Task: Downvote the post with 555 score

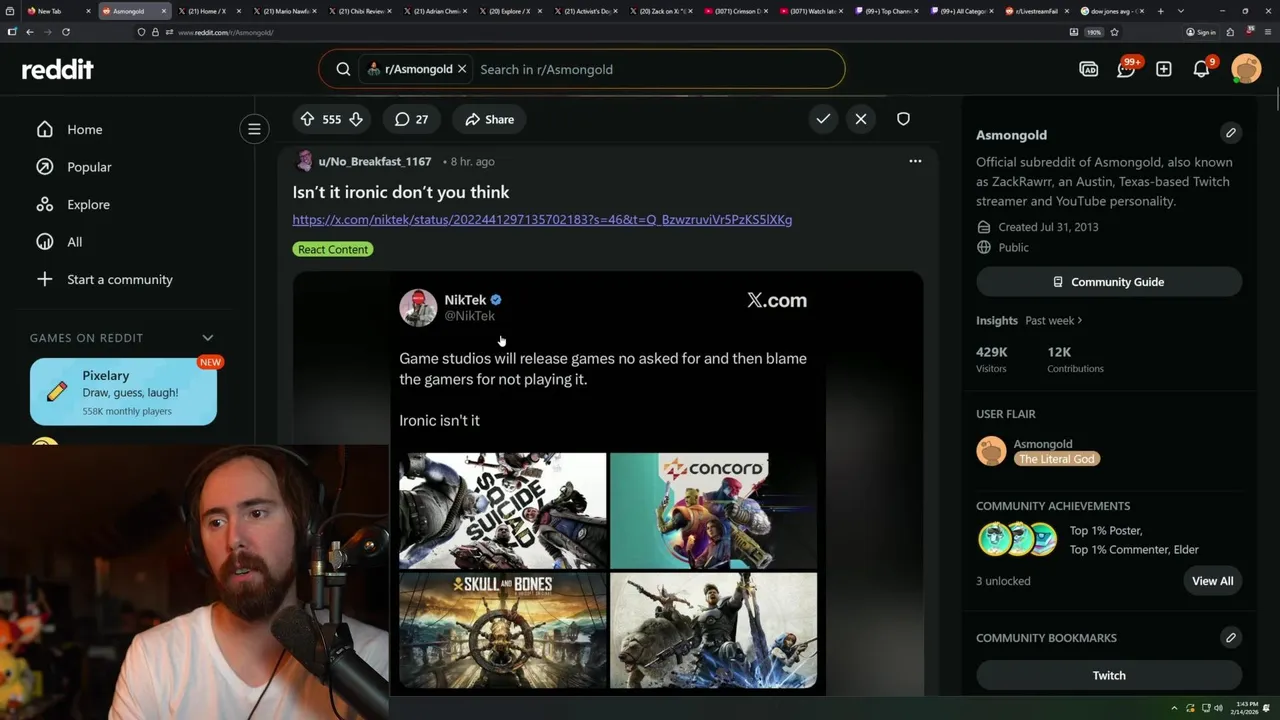Action: [355, 119]
